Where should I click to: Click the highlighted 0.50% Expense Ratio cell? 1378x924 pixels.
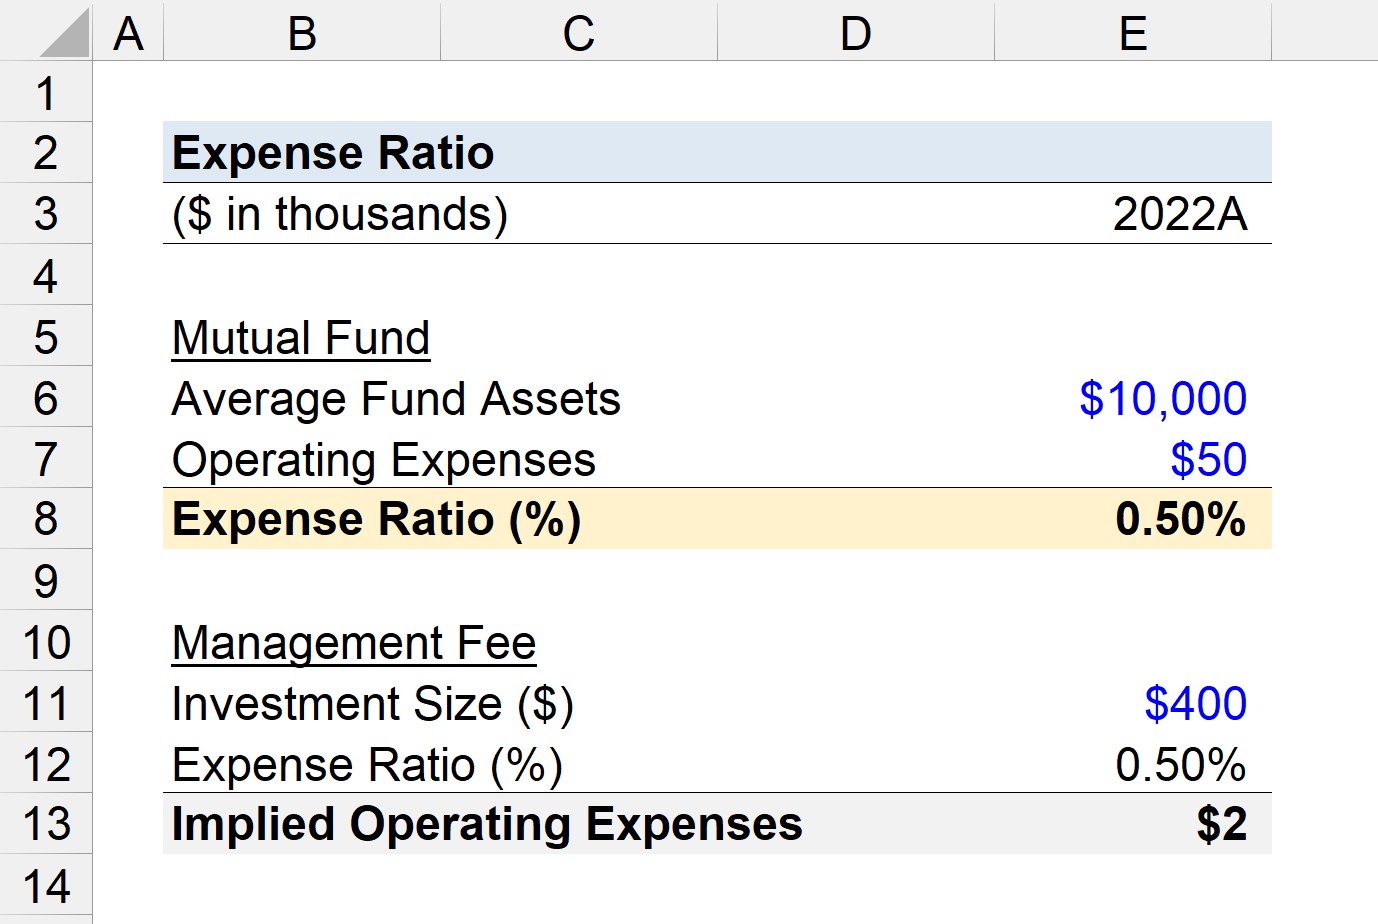[1132, 519]
